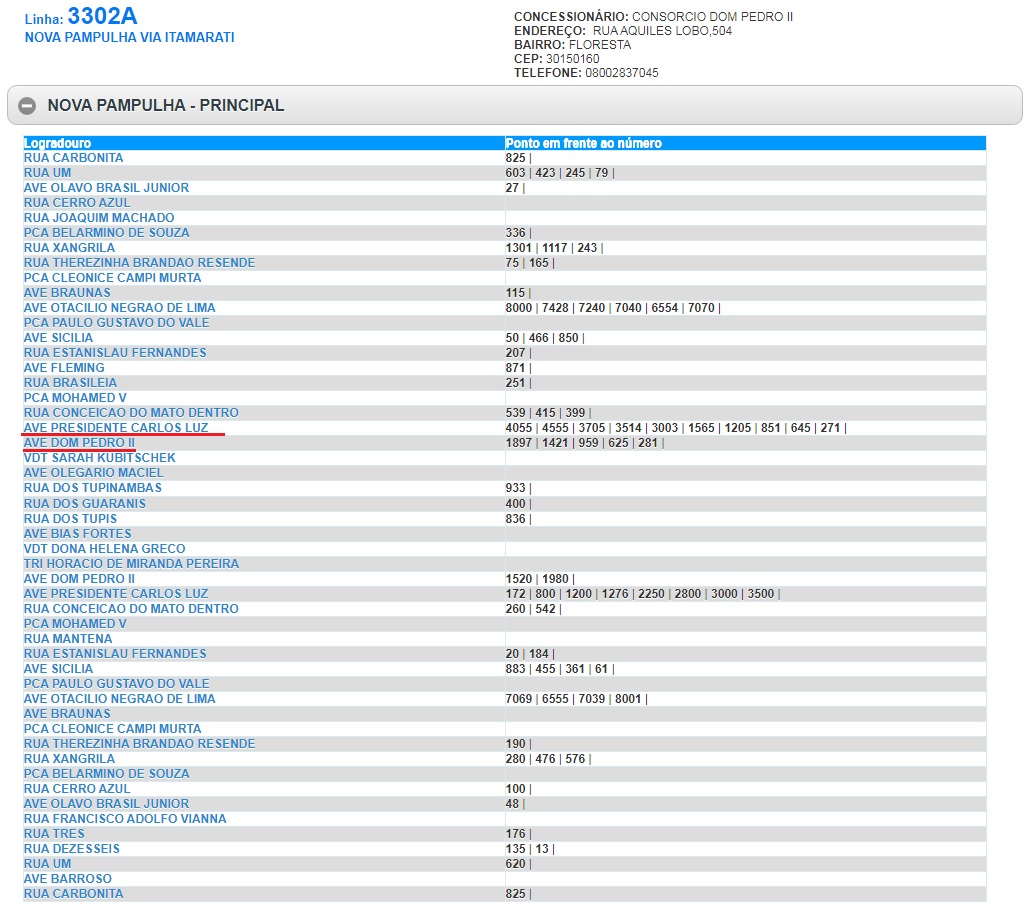Select TRI HORACIO DE MIRANDA PEREIRA link
The width and height of the screenshot is (1029, 917).
pyautogui.click(x=131, y=564)
